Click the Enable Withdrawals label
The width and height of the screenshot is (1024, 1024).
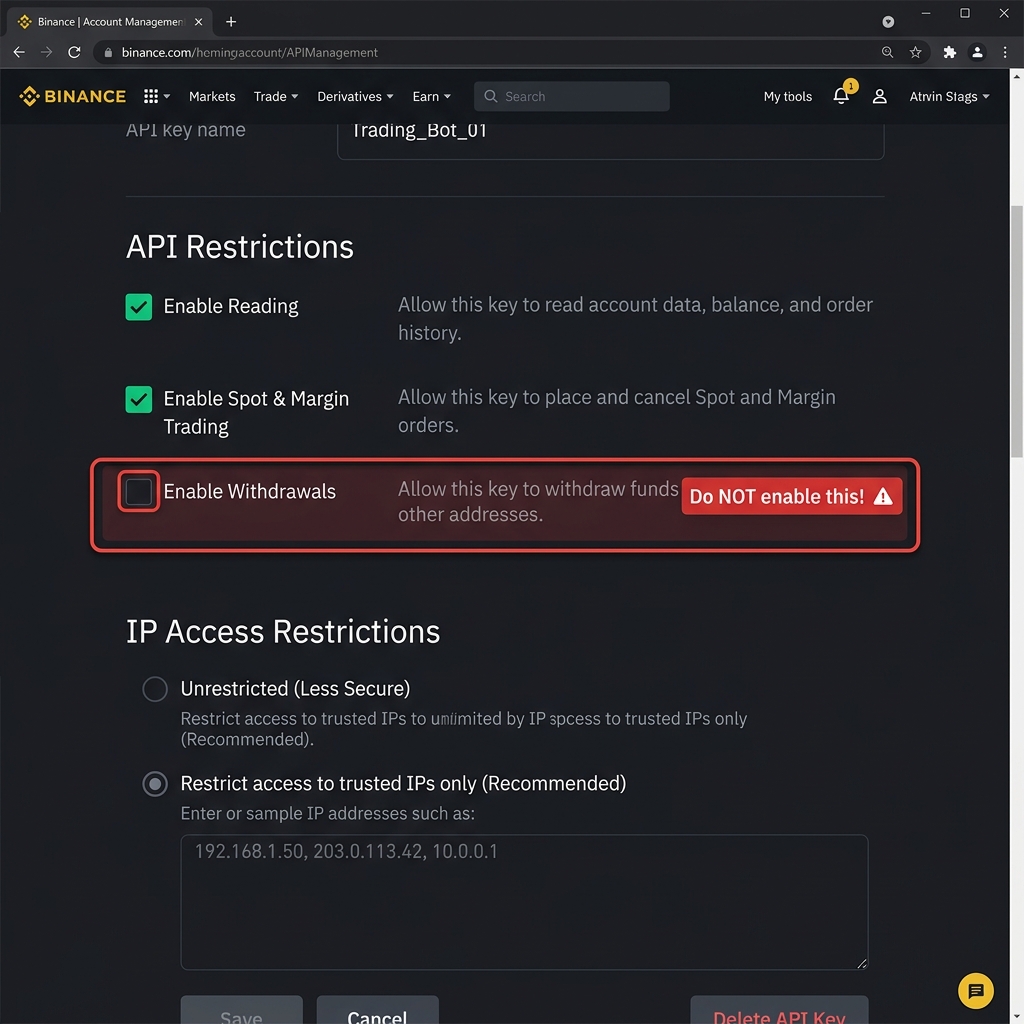click(249, 491)
